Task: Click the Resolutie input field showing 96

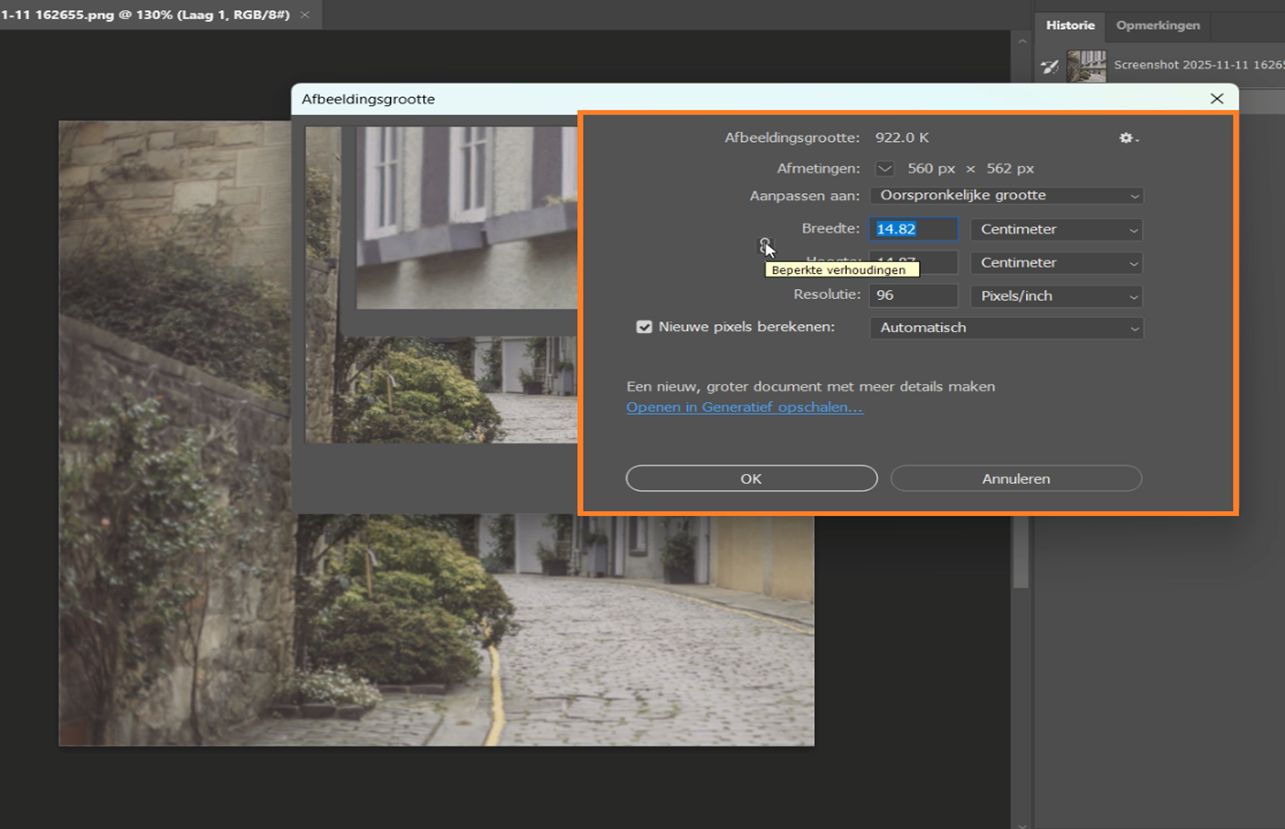Action: [x=913, y=296]
